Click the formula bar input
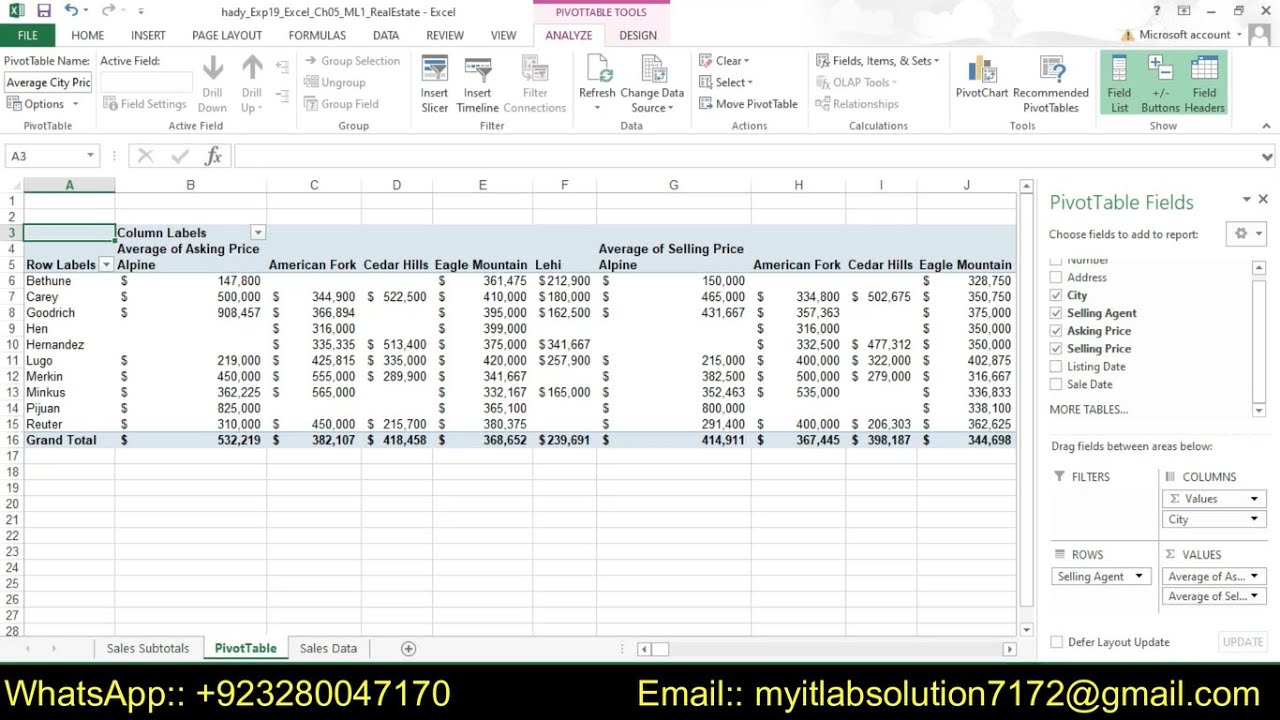Screen dimensions: 1280x720 pyautogui.click(x=745, y=156)
